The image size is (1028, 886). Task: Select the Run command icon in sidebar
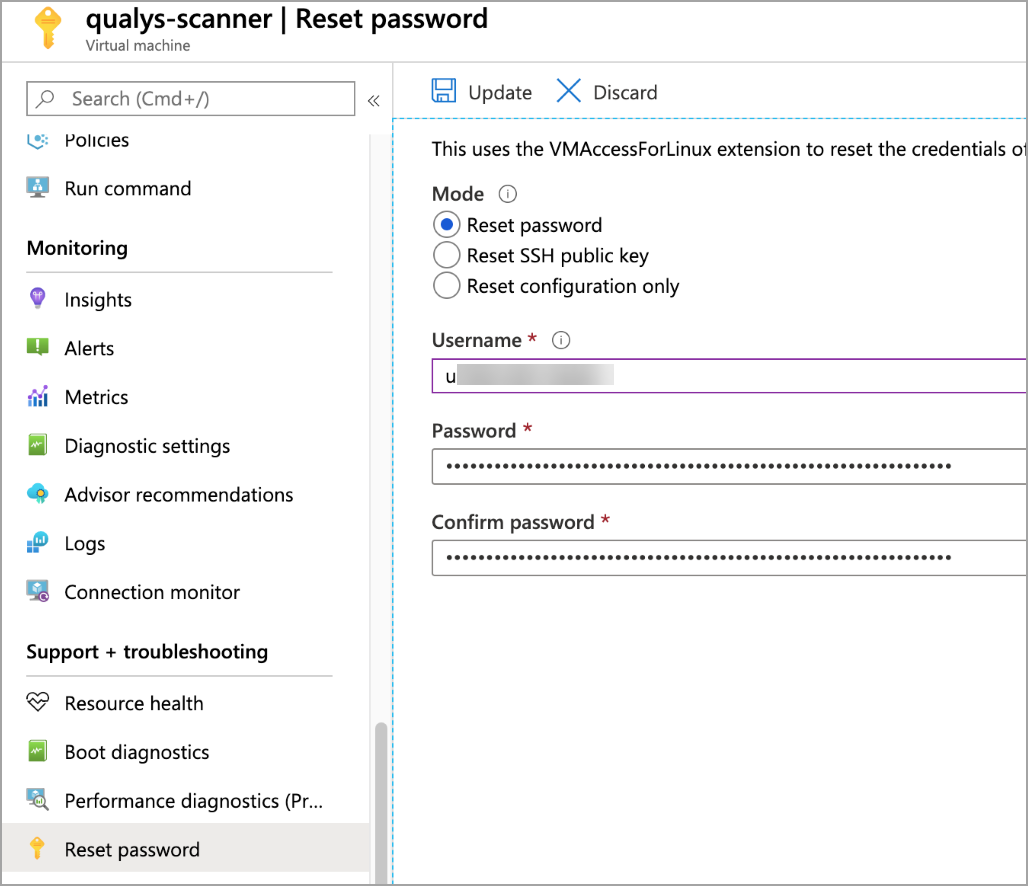point(37,188)
